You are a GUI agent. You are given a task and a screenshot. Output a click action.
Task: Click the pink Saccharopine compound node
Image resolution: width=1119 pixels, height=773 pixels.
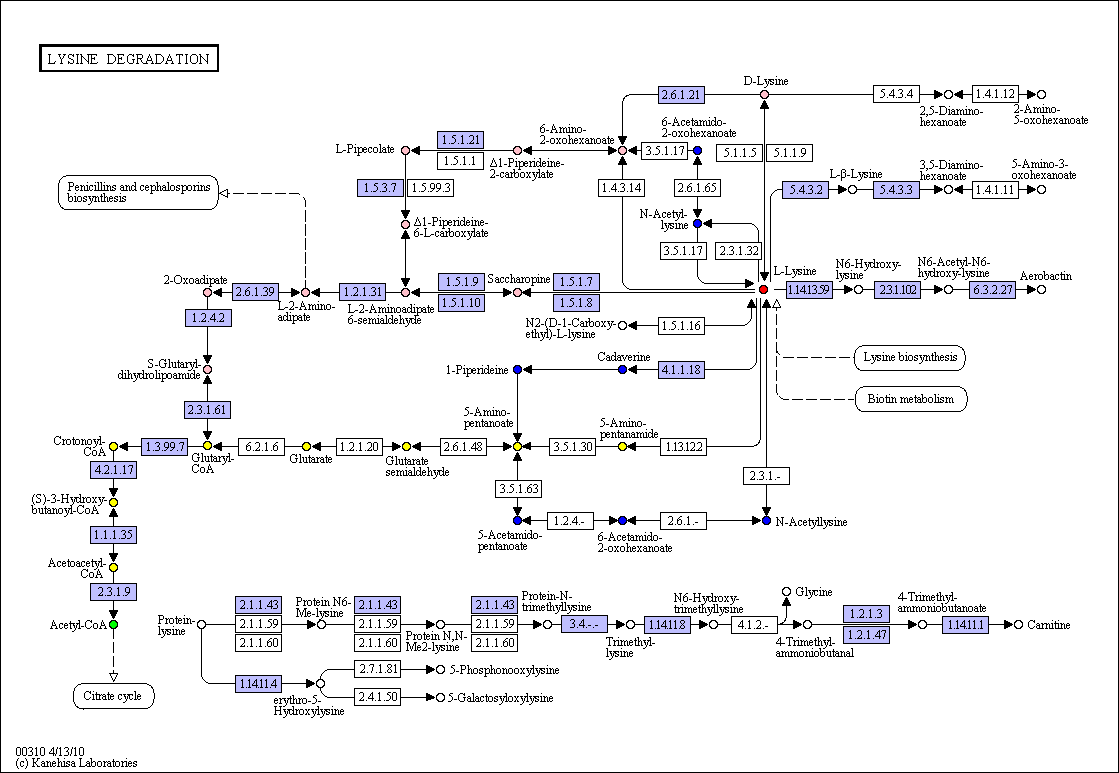tap(517, 292)
